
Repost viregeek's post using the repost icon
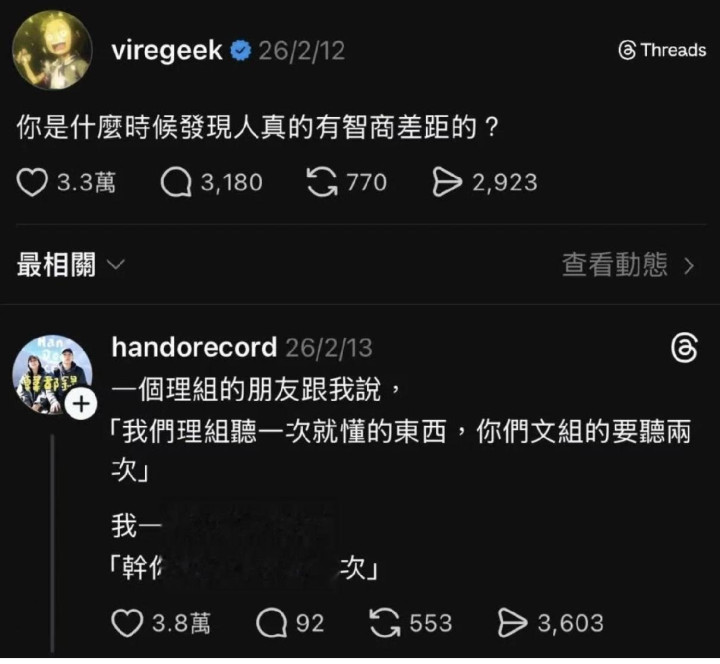point(321,183)
